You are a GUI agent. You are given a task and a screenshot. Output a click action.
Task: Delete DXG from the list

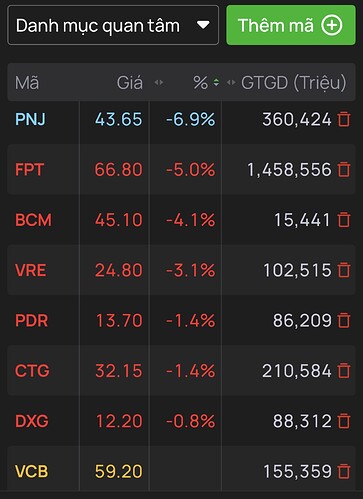pos(344,421)
